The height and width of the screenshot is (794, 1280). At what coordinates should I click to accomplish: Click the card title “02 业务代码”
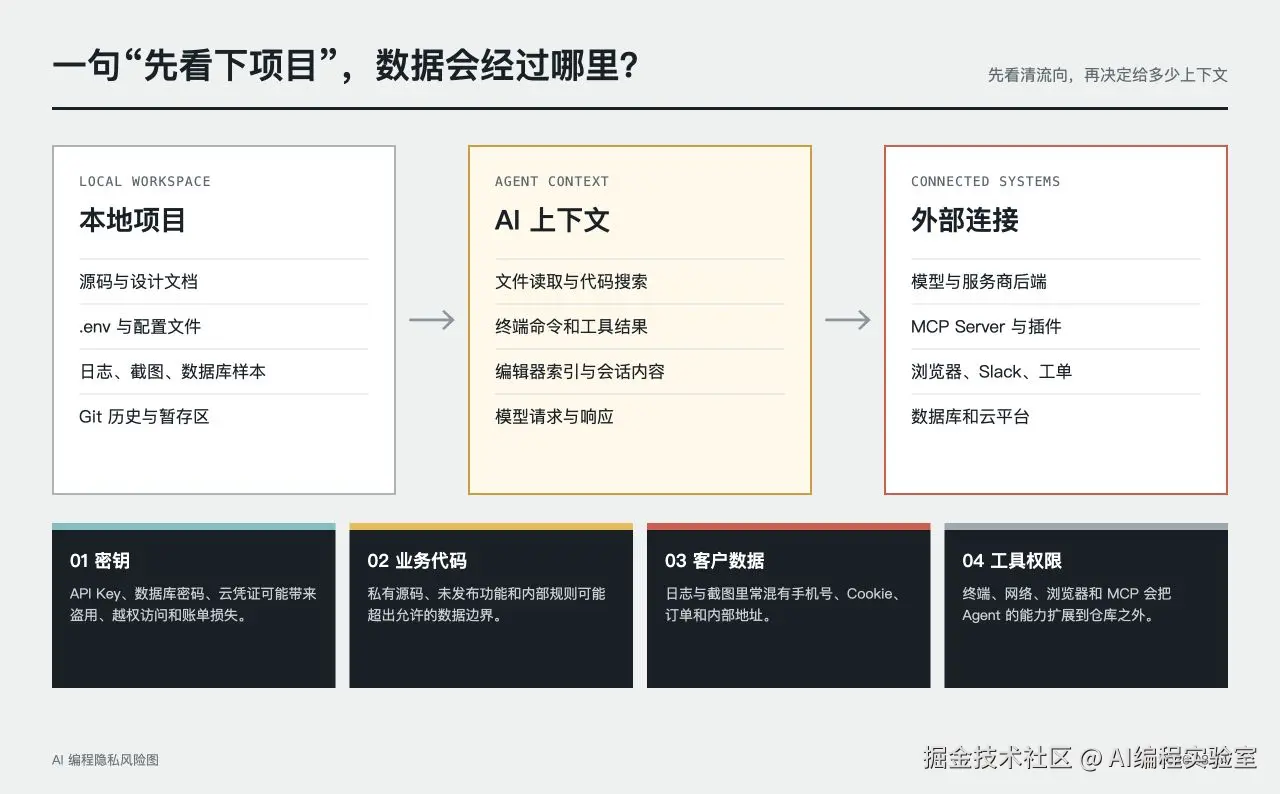point(417,561)
